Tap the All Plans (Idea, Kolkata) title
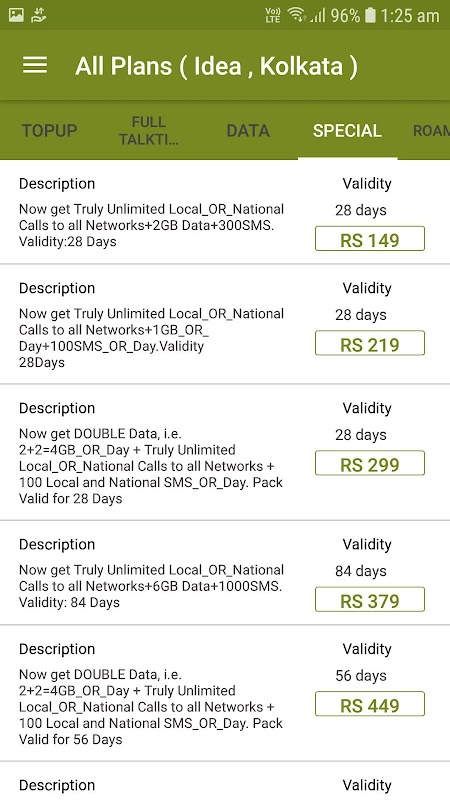This screenshot has height=800, width=450. [x=216, y=66]
